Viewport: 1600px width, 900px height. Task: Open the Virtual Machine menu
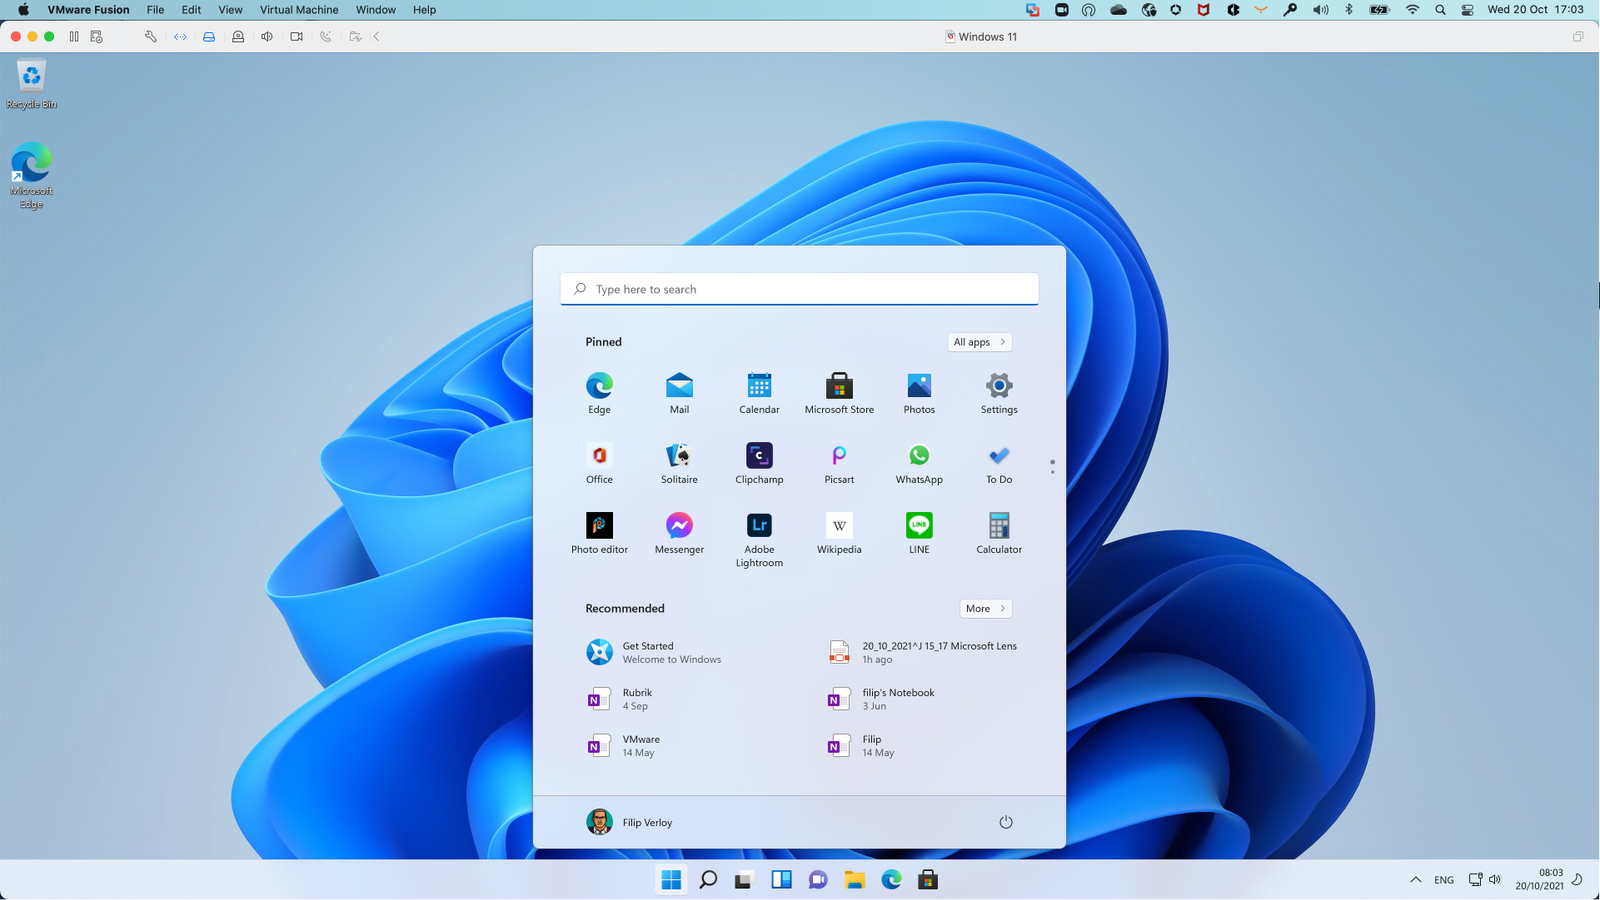pos(299,10)
